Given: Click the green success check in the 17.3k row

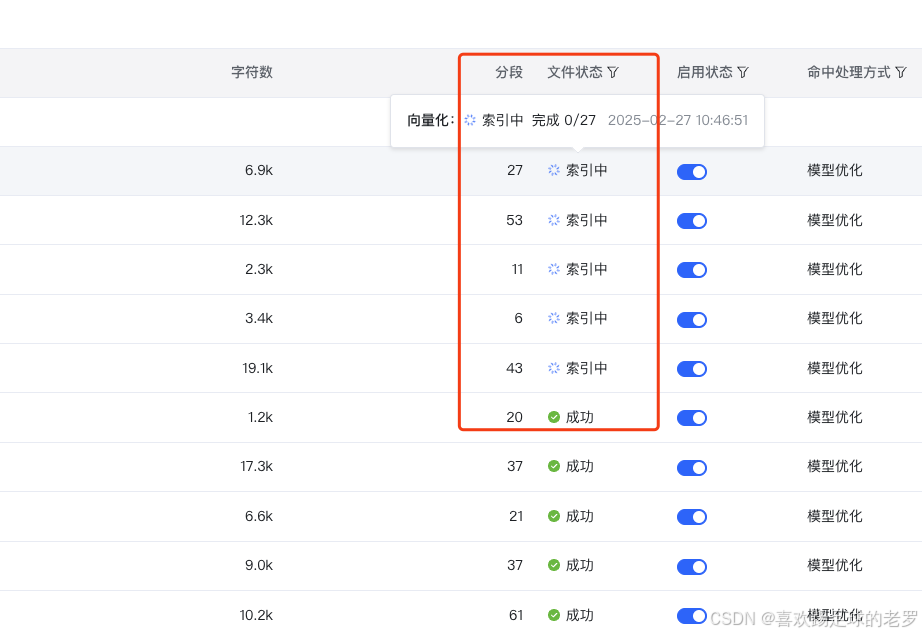Looking at the screenshot, I should [x=554, y=466].
